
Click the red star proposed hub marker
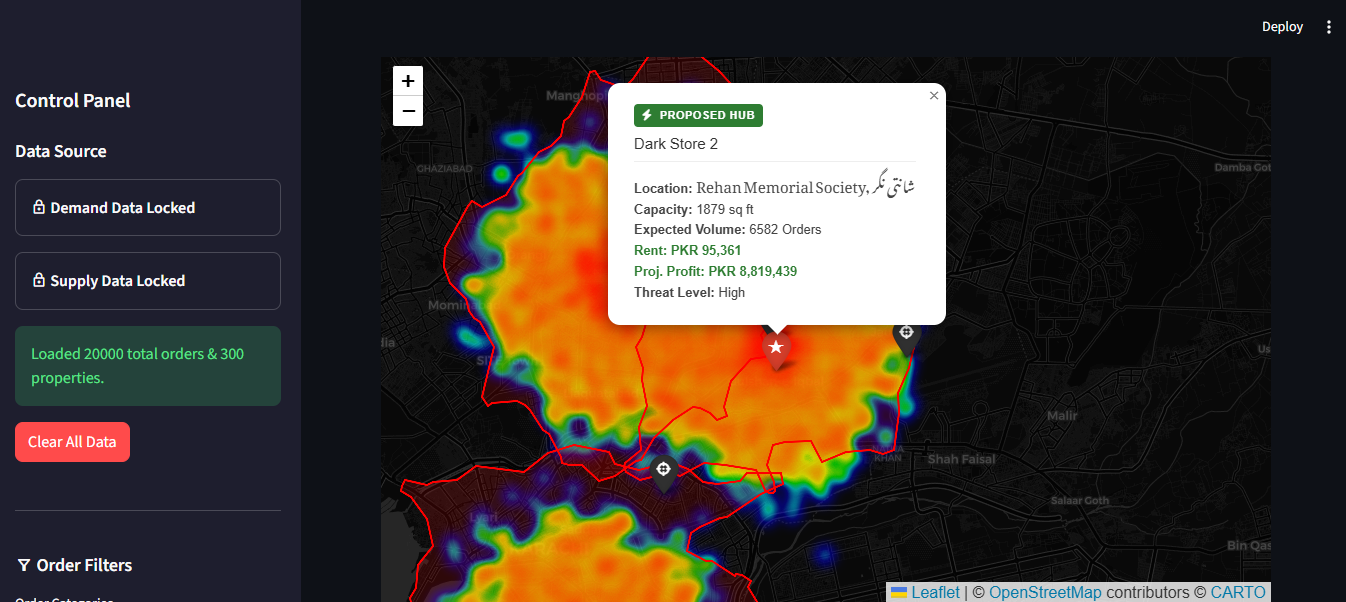tap(776, 349)
